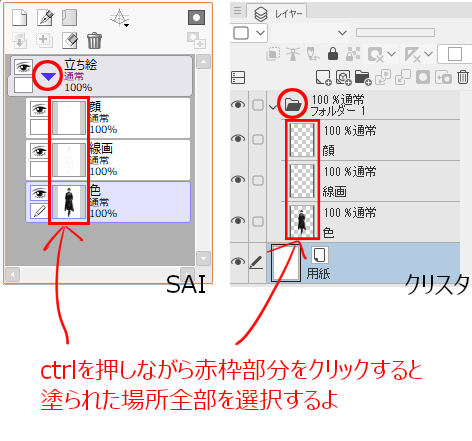Image resolution: width=472 pixels, height=441 pixels.
Task: Check the box beside Clip Studio 線画 layer
Action: point(258,180)
